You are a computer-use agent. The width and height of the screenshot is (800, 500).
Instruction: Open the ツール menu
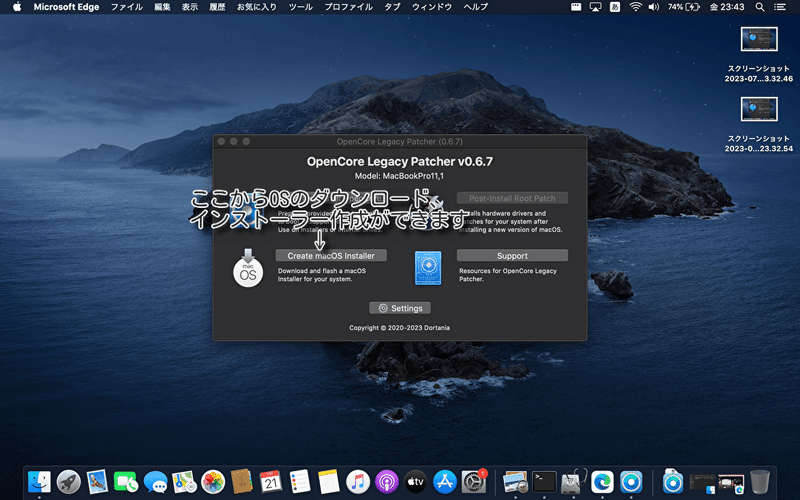coord(301,7)
